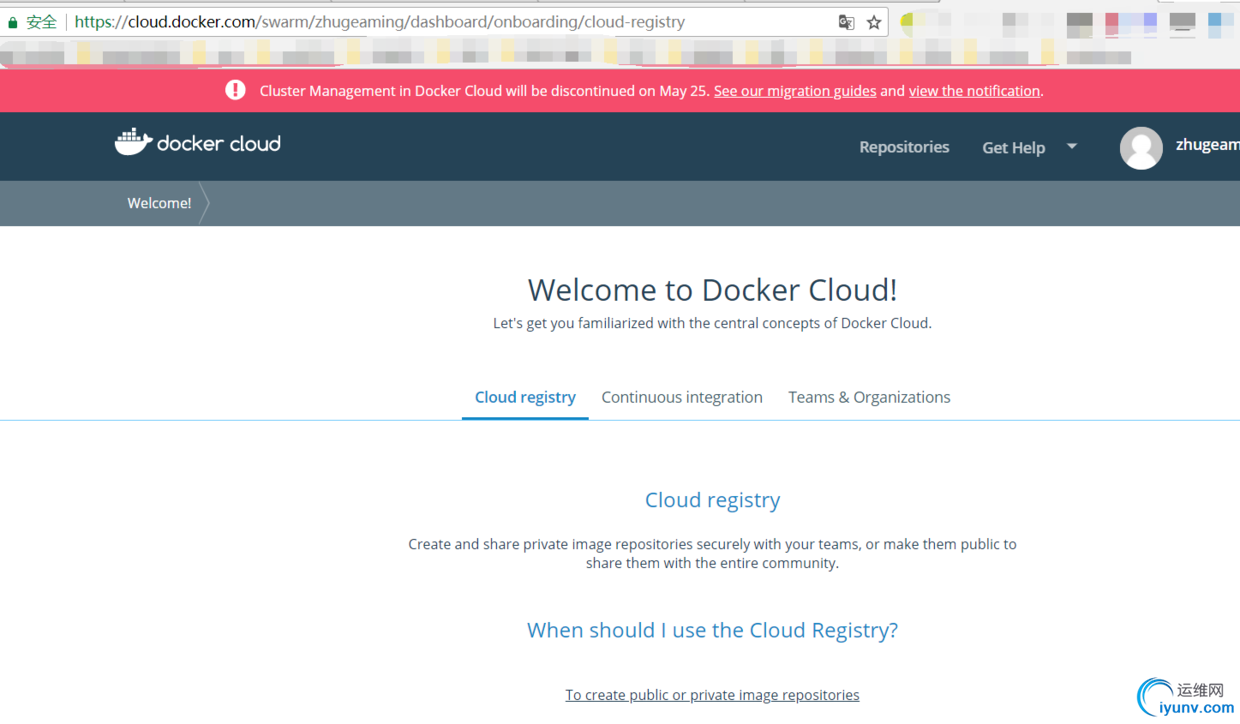Open the 'view the notification' link
1240x724 pixels.
point(974,91)
